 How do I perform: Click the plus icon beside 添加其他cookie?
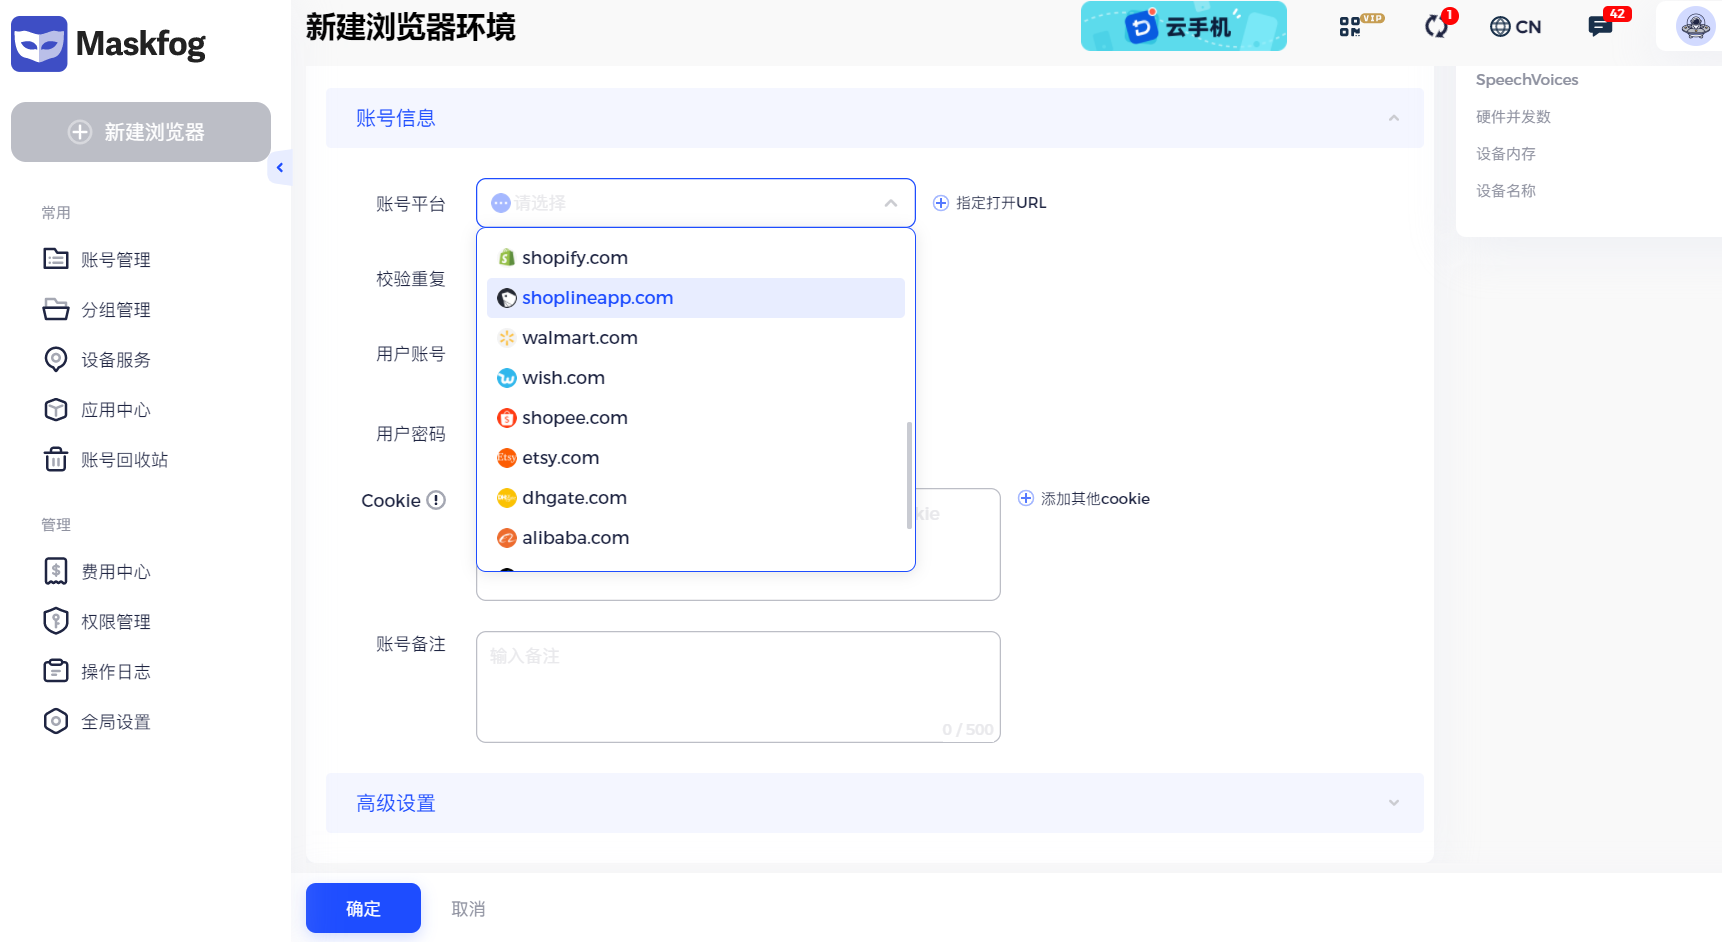1026,498
